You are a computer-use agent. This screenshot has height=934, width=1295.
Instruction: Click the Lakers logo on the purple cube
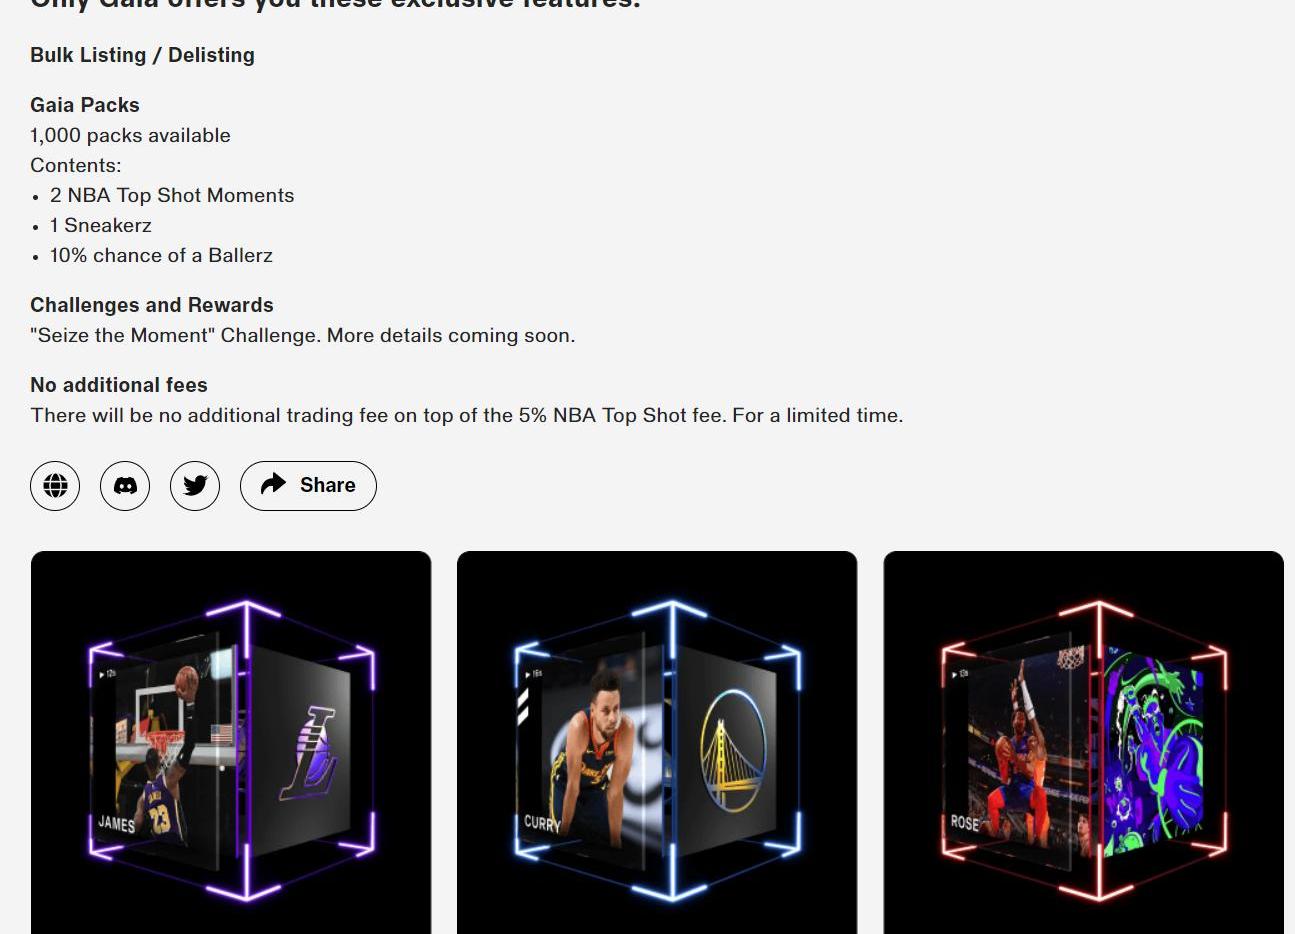pyautogui.click(x=308, y=753)
